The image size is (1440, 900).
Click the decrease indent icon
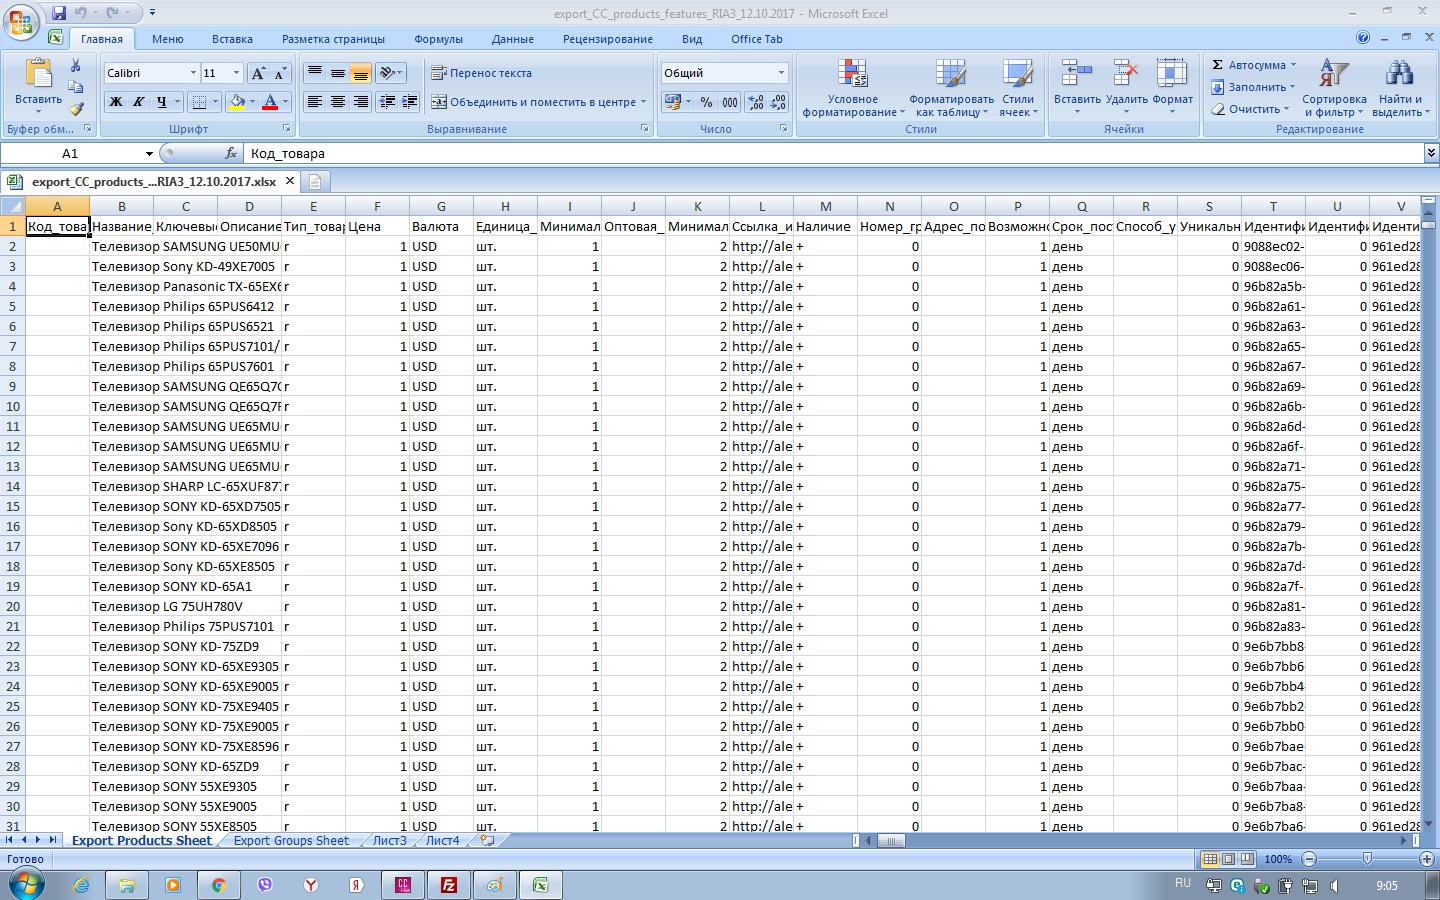click(x=387, y=102)
